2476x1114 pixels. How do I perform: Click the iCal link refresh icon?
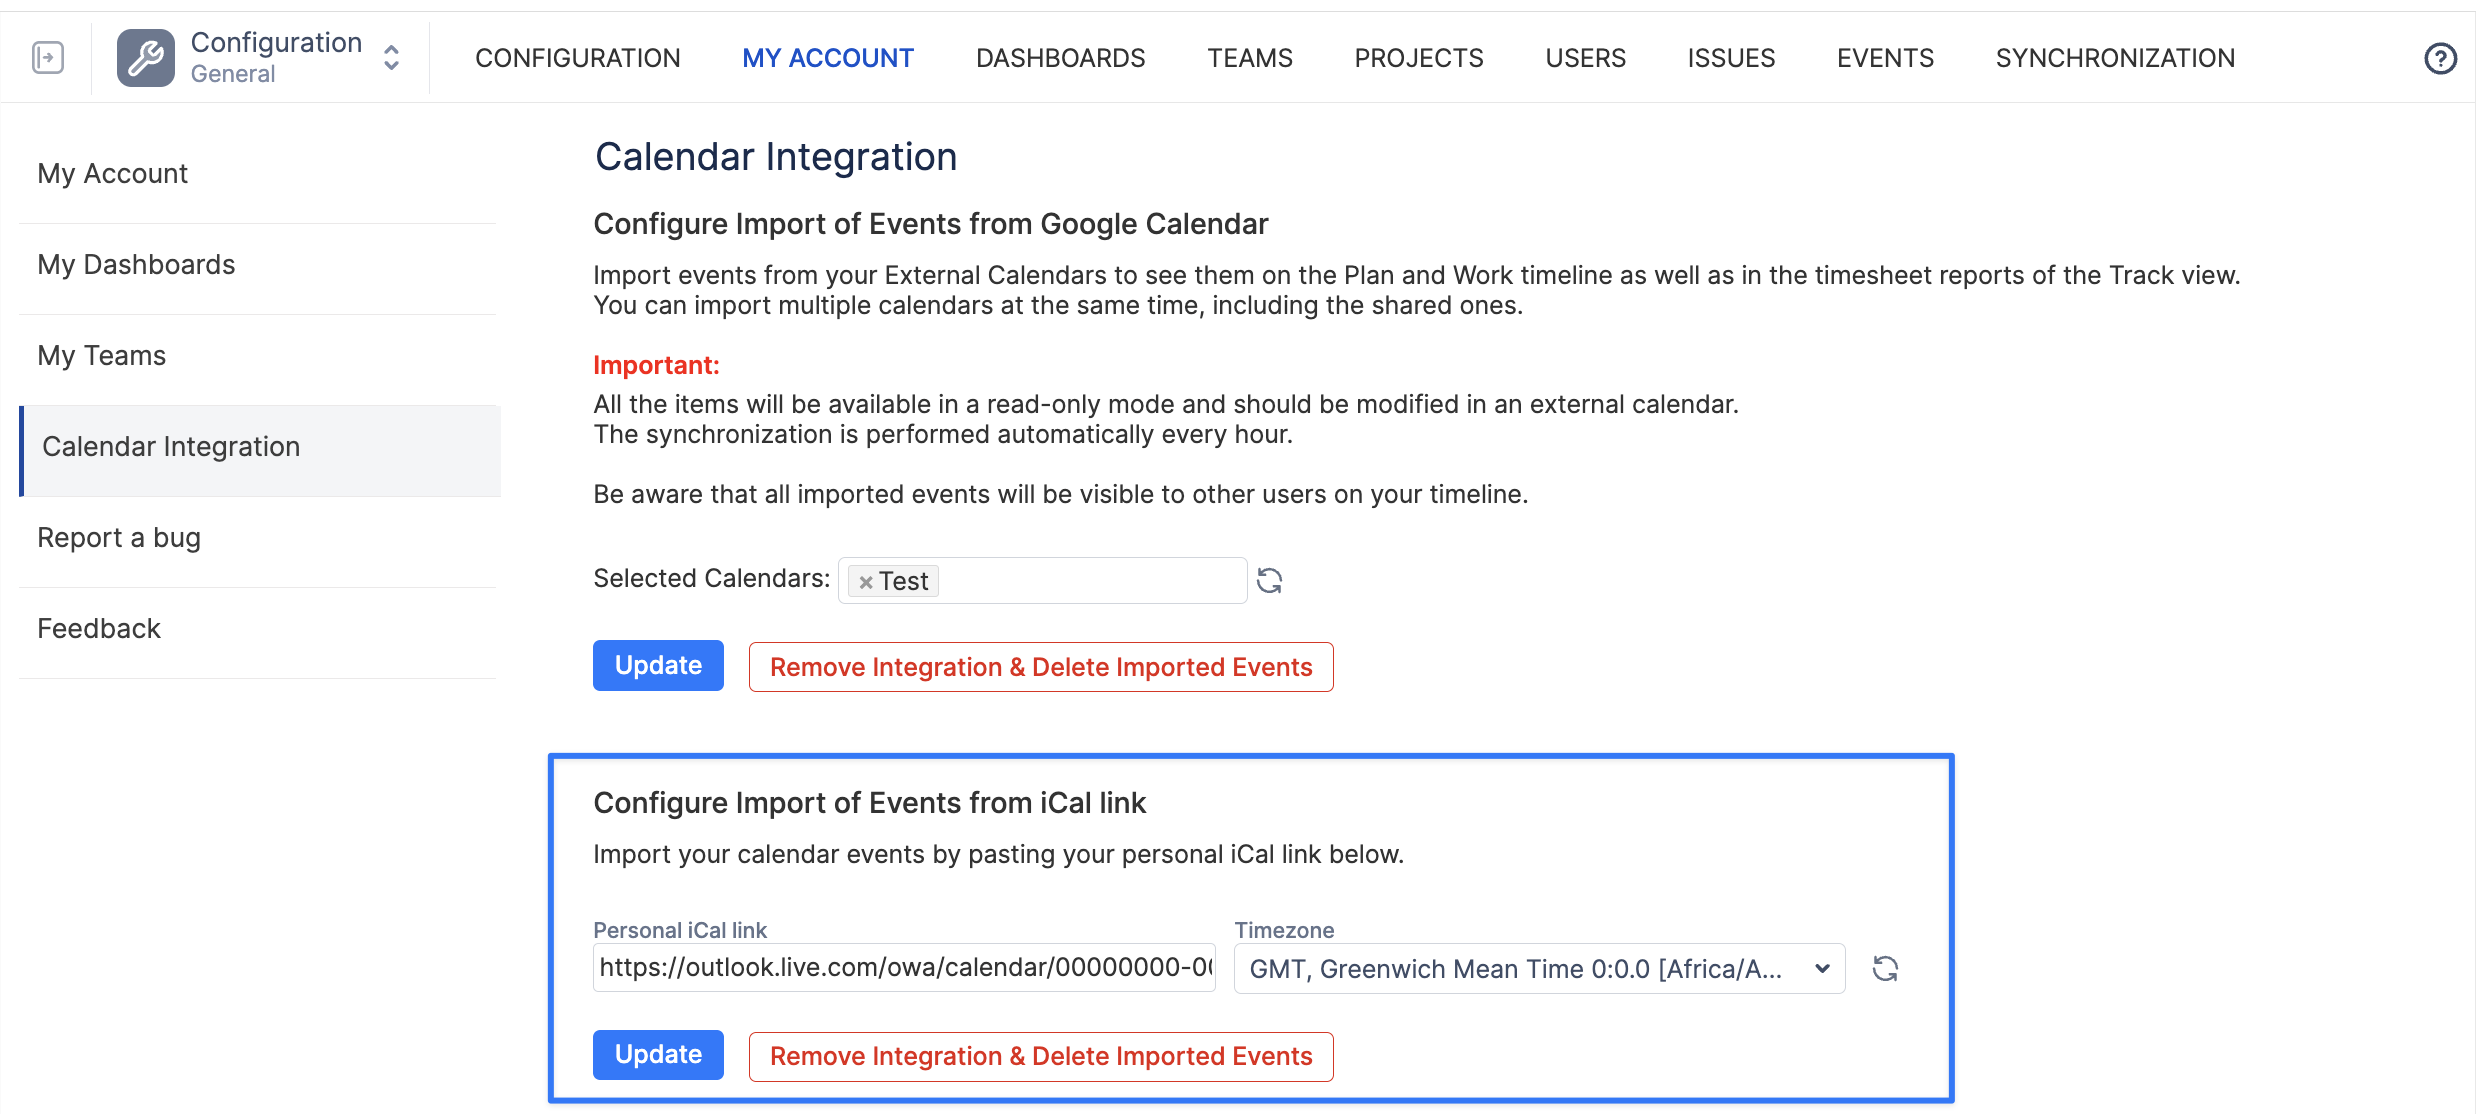coord(1885,969)
